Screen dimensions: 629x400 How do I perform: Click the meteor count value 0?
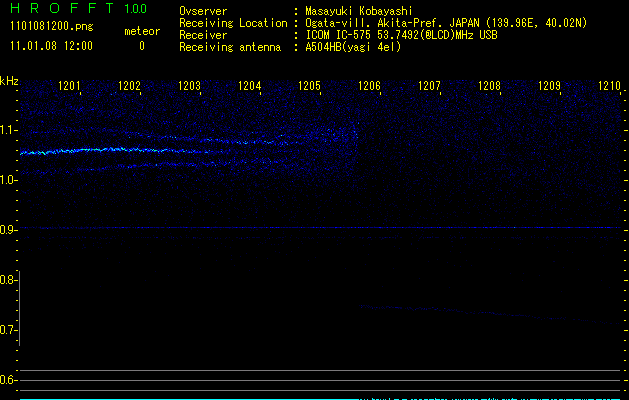(x=142, y=46)
